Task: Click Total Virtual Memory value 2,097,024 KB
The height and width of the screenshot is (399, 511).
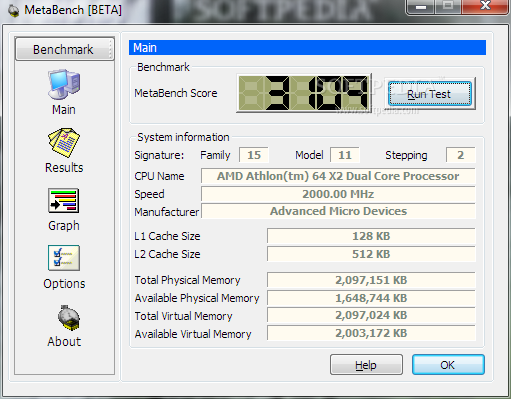Action: (371, 315)
